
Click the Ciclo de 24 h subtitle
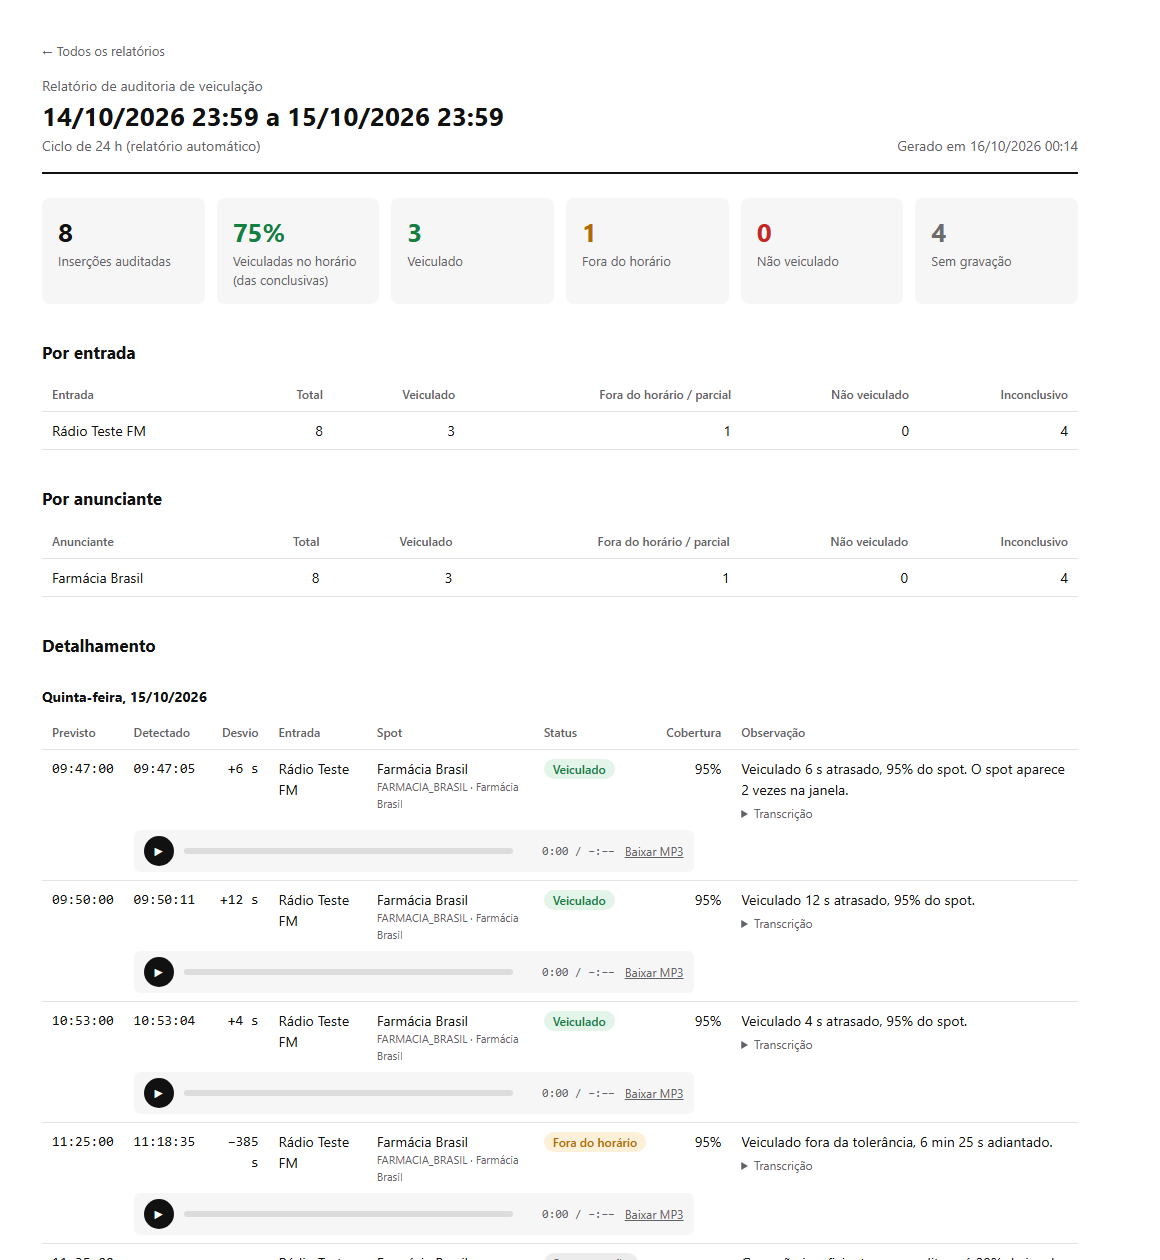[x=151, y=146]
